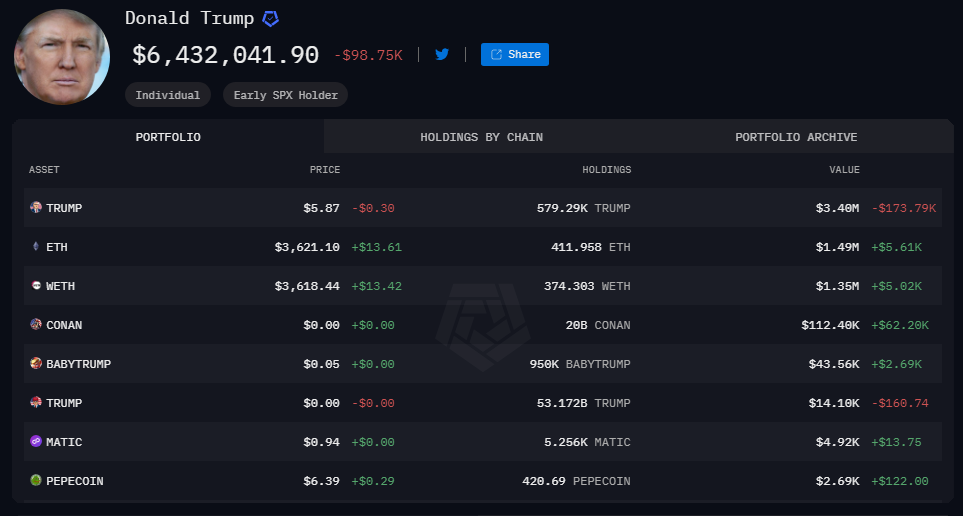Screen dimensions: 963x516
Task: Open the Portfolio Archive tab
Action: pos(795,137)
